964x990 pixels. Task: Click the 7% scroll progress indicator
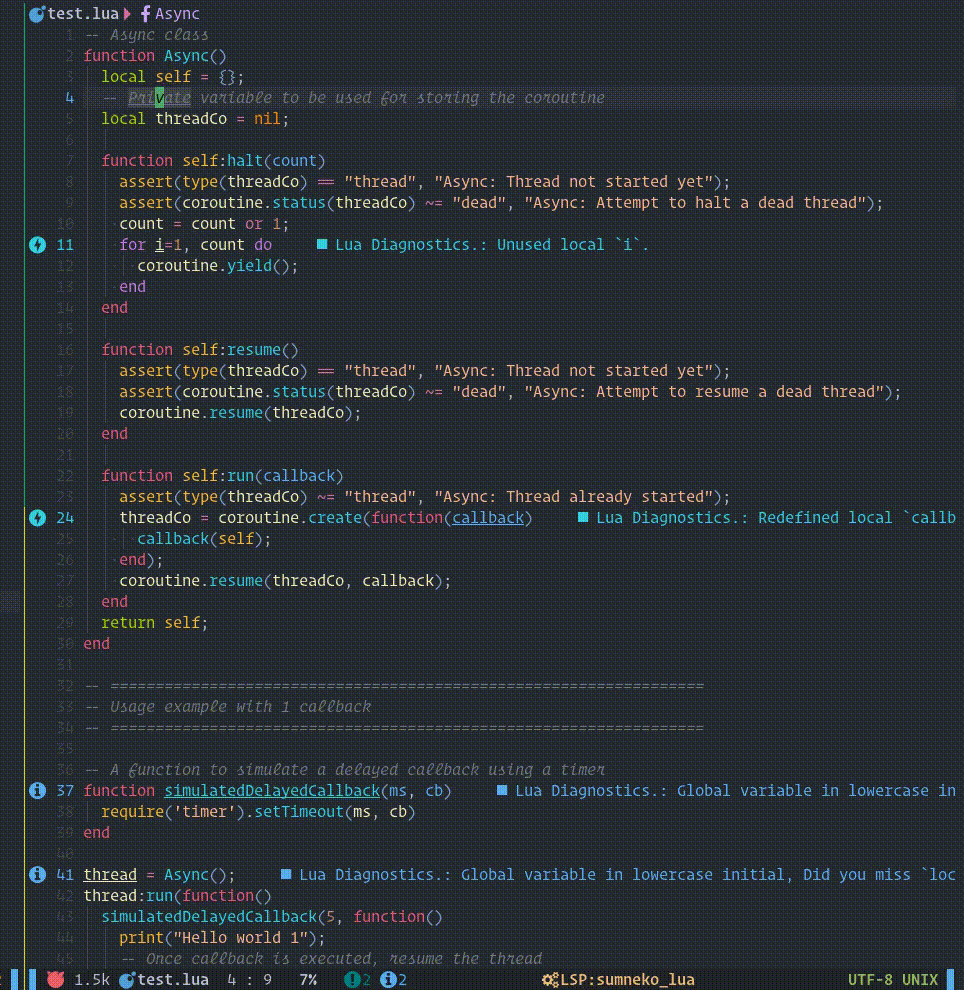pos(307,979)
